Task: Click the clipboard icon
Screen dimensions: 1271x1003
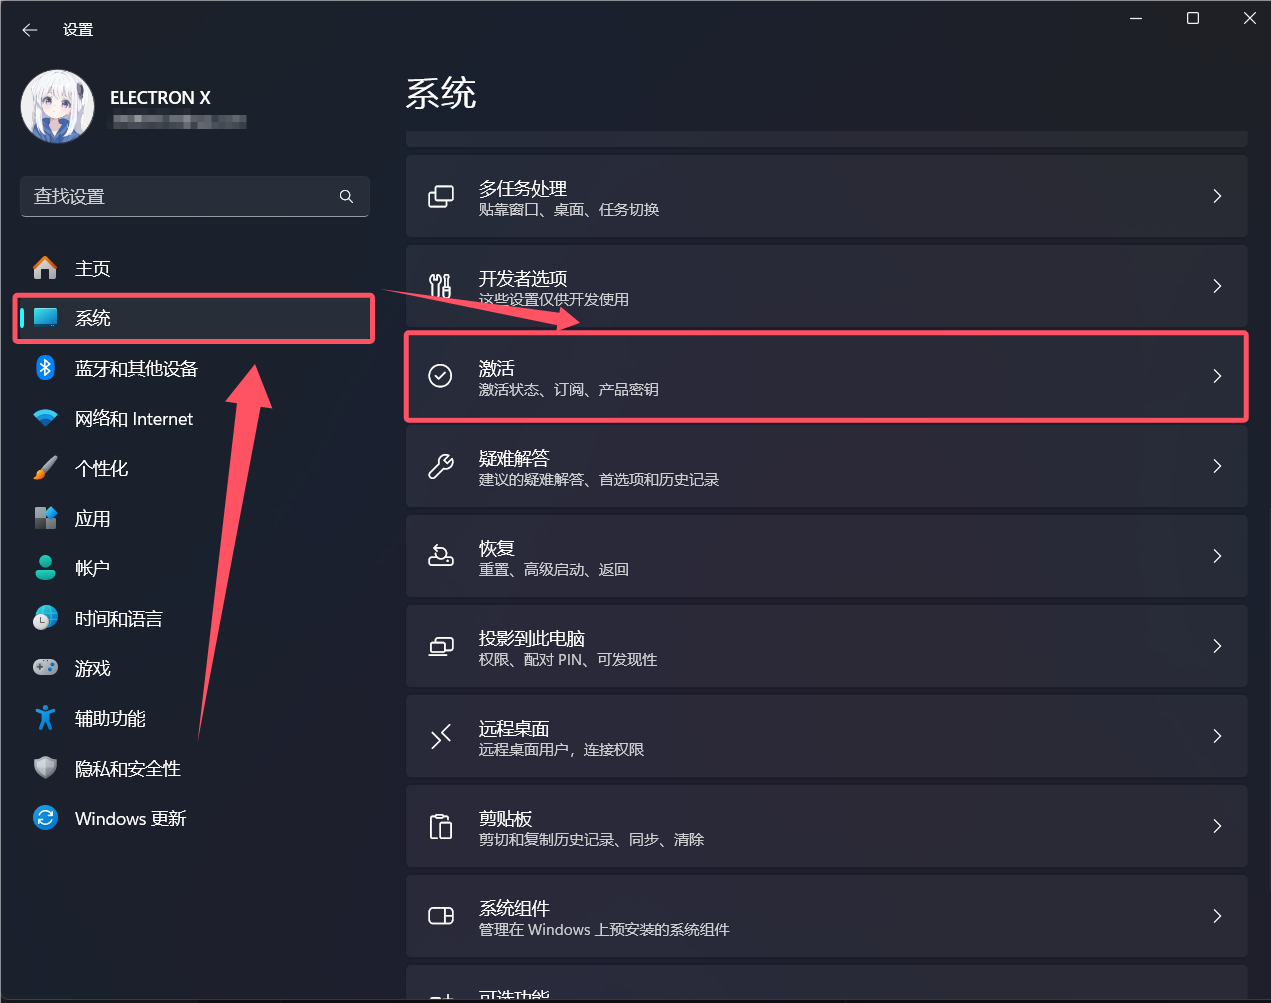Action: point(440,826)
